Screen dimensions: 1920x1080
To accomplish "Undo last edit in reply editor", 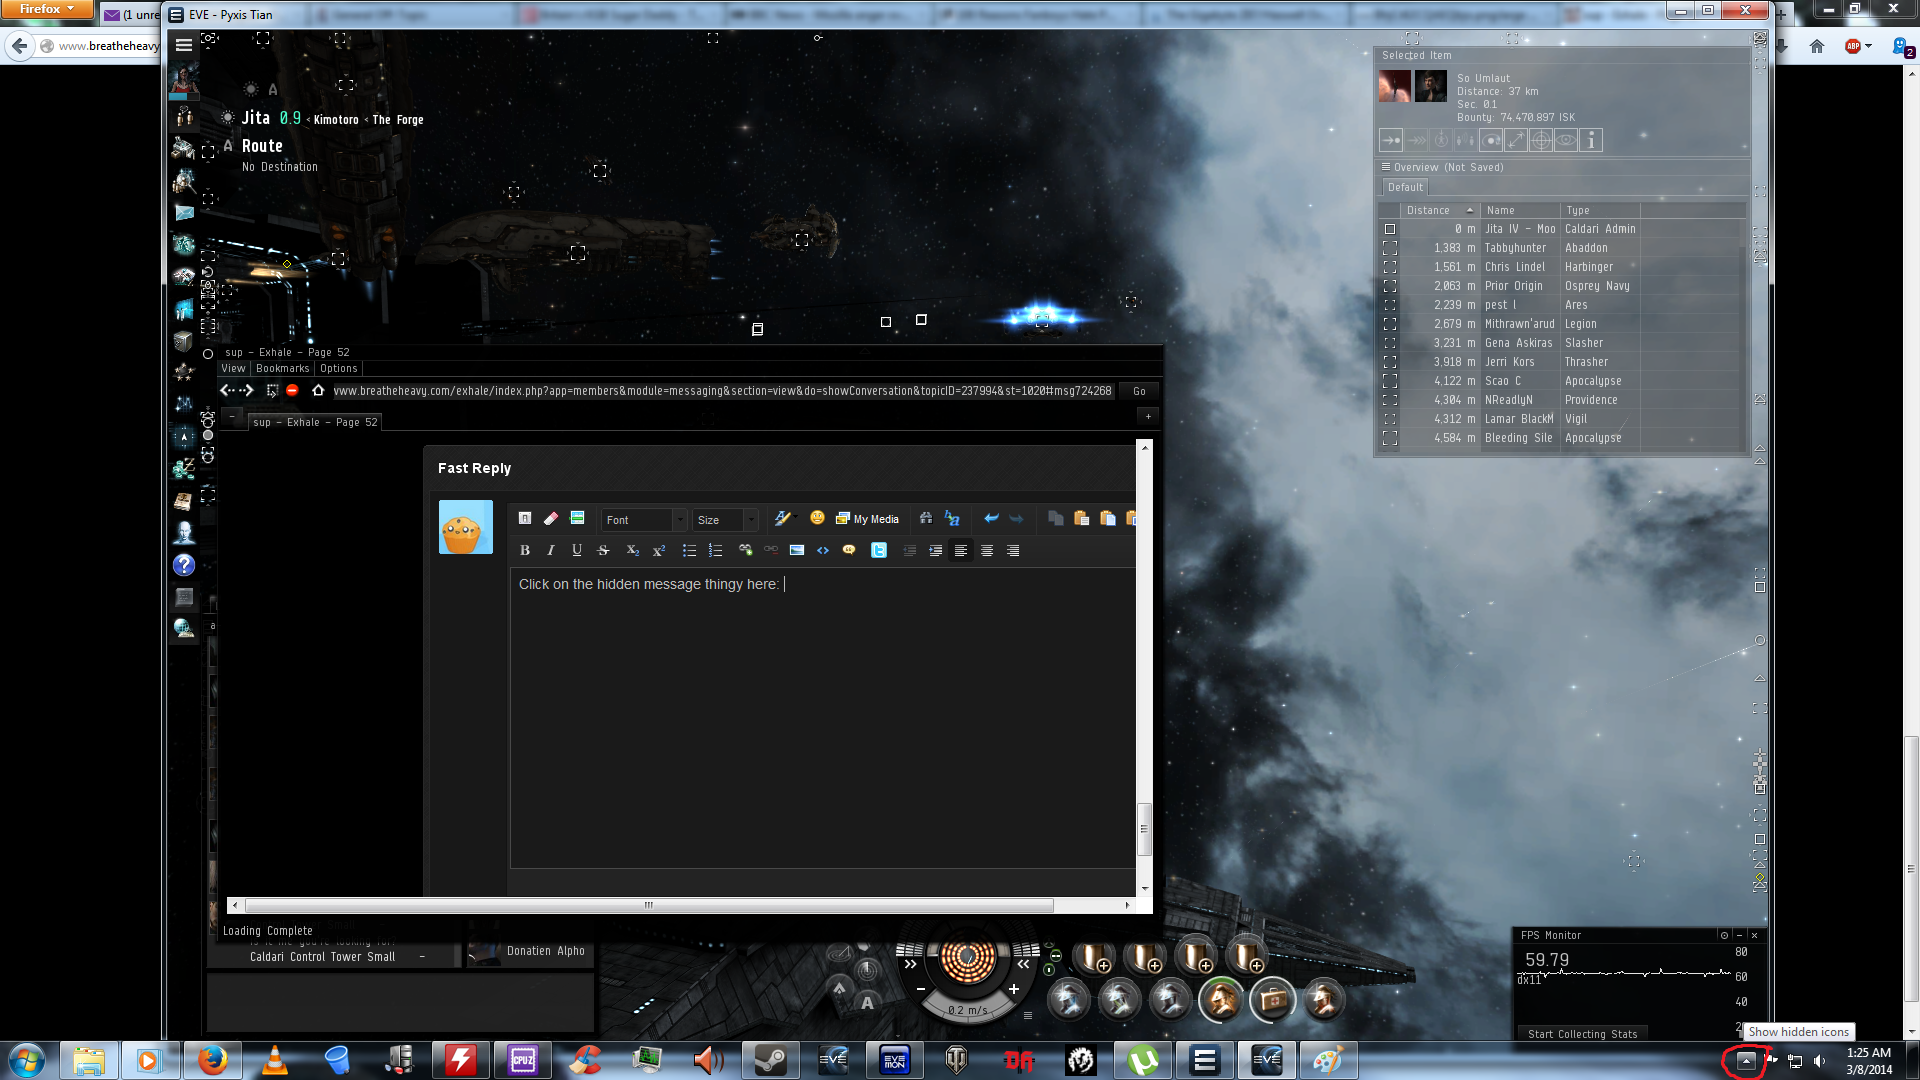I will point(991,518).
